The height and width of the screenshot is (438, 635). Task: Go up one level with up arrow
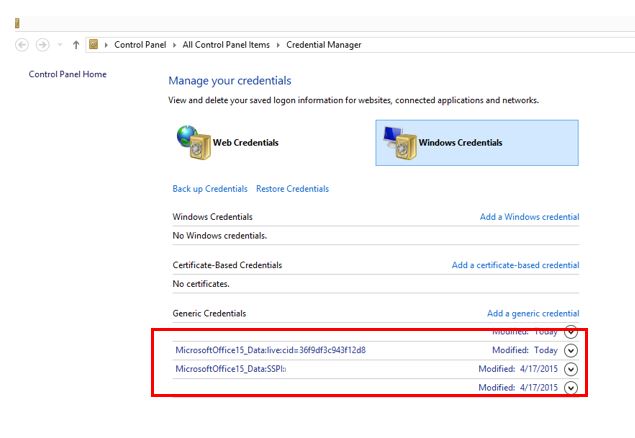click(x=76, y=45)
